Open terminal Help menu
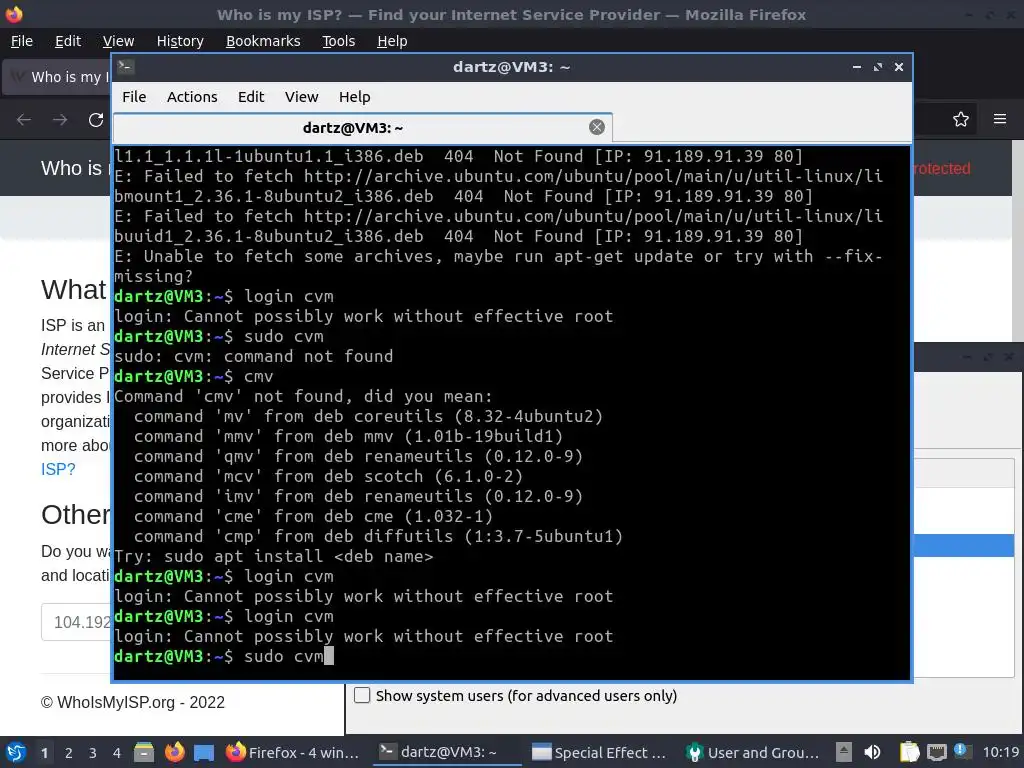This screenshot has height=768, width=1024. click(355, 97)
